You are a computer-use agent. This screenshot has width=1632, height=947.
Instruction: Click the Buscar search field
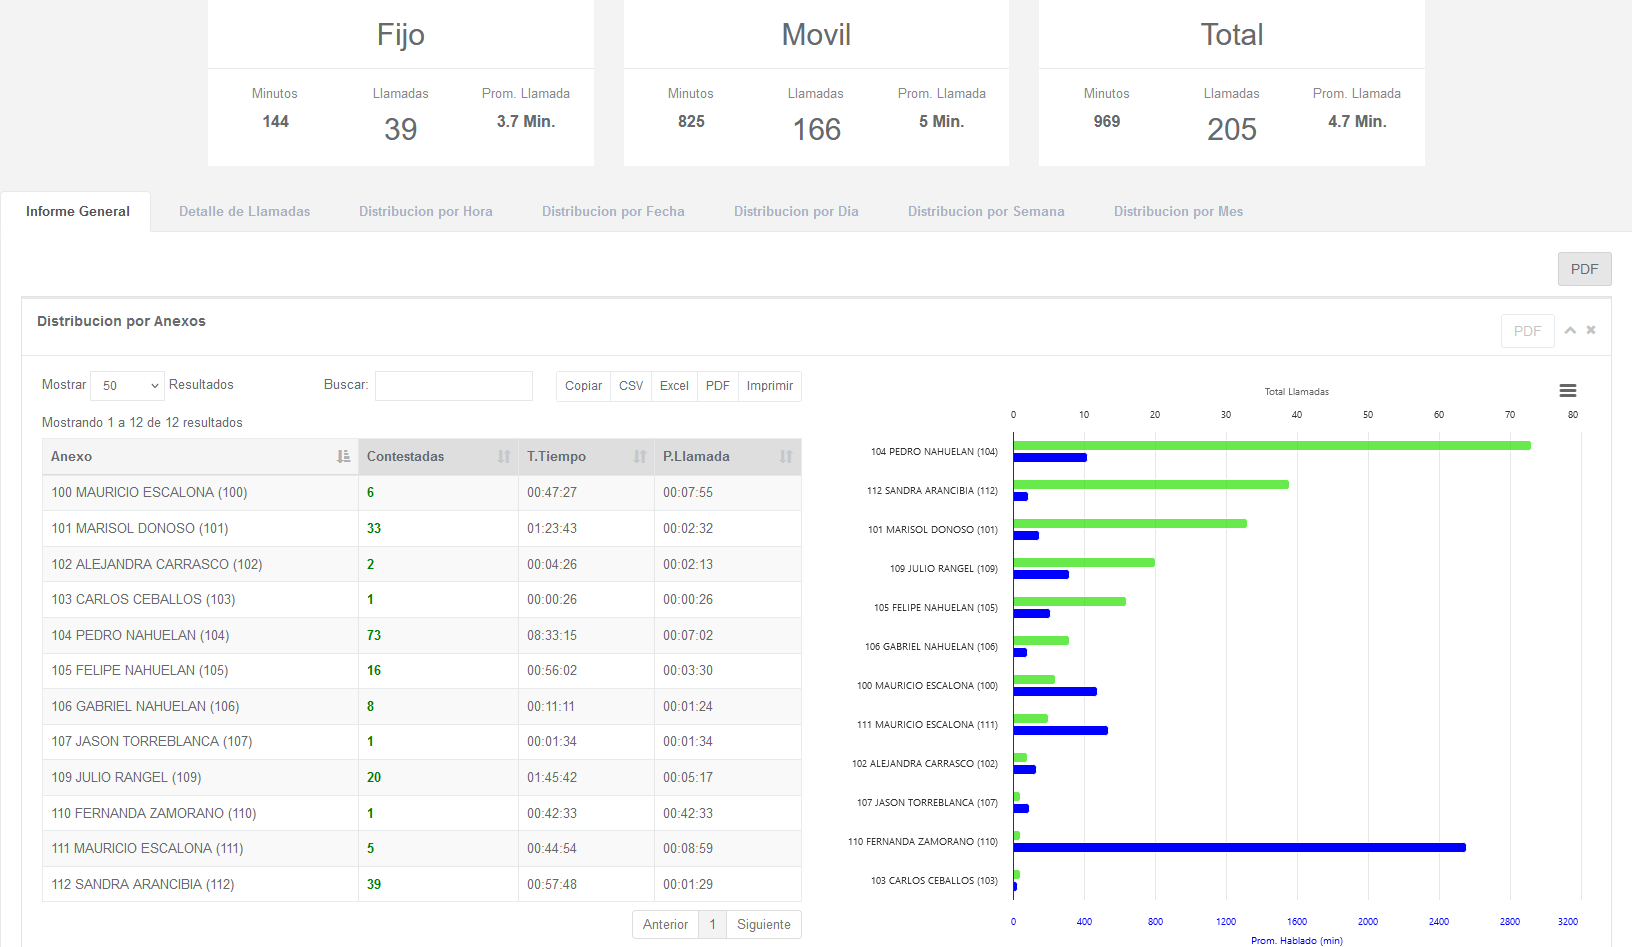[453, 386]
